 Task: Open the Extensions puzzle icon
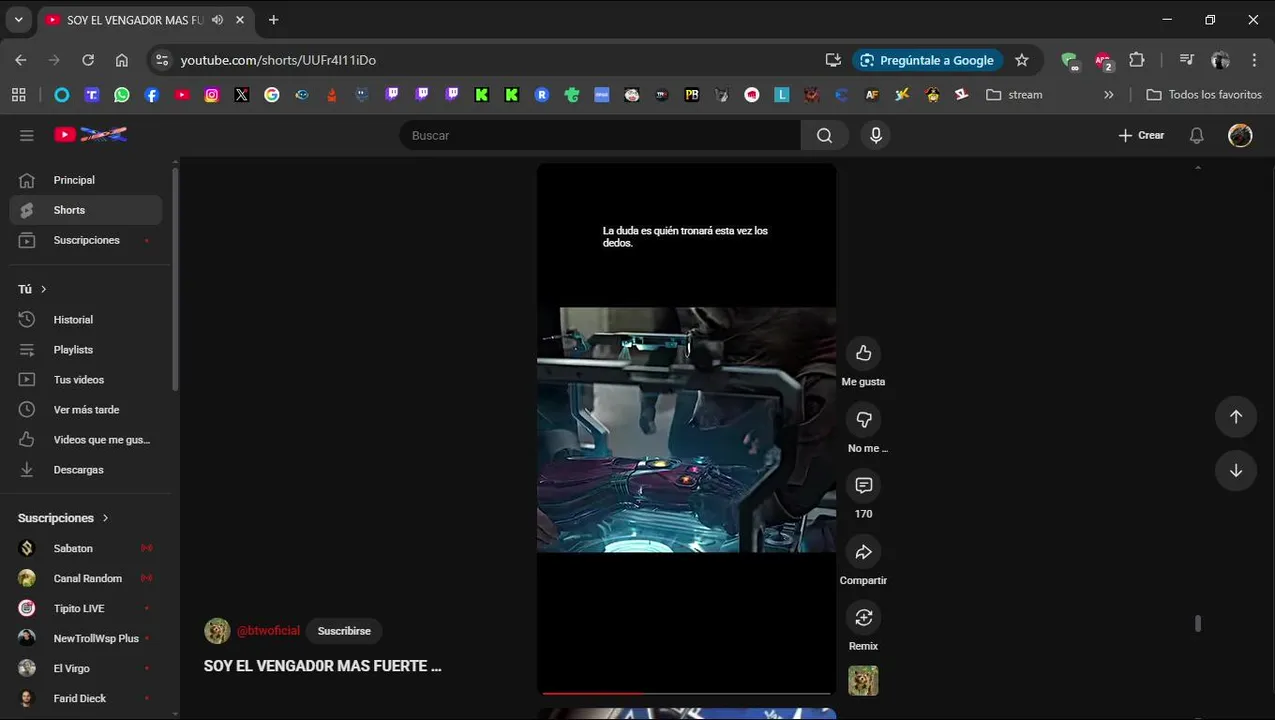click(1137, 60)
